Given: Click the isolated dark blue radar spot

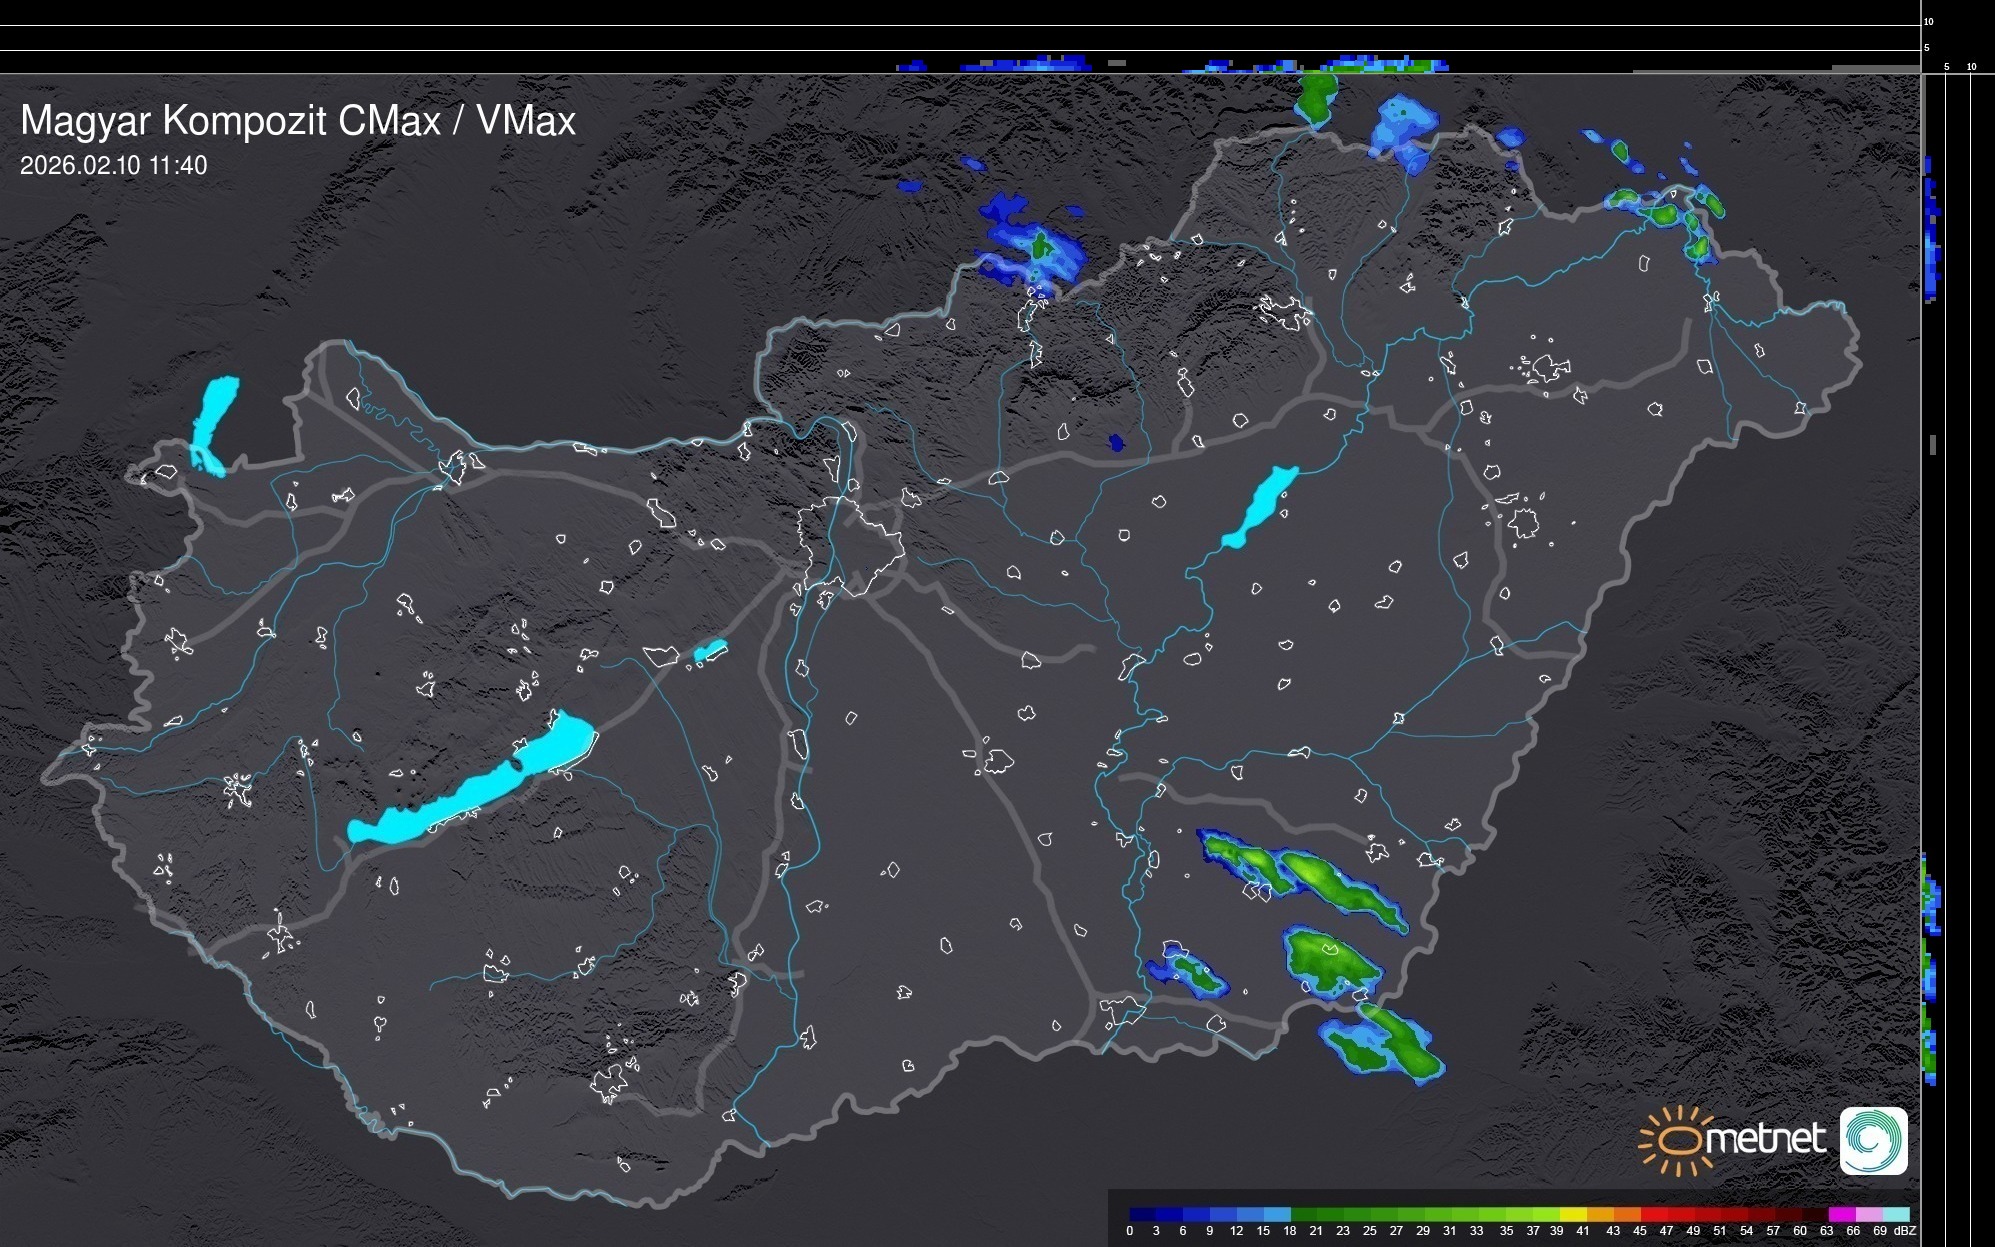Looking at the screenshot, I should coord(1116,442).
